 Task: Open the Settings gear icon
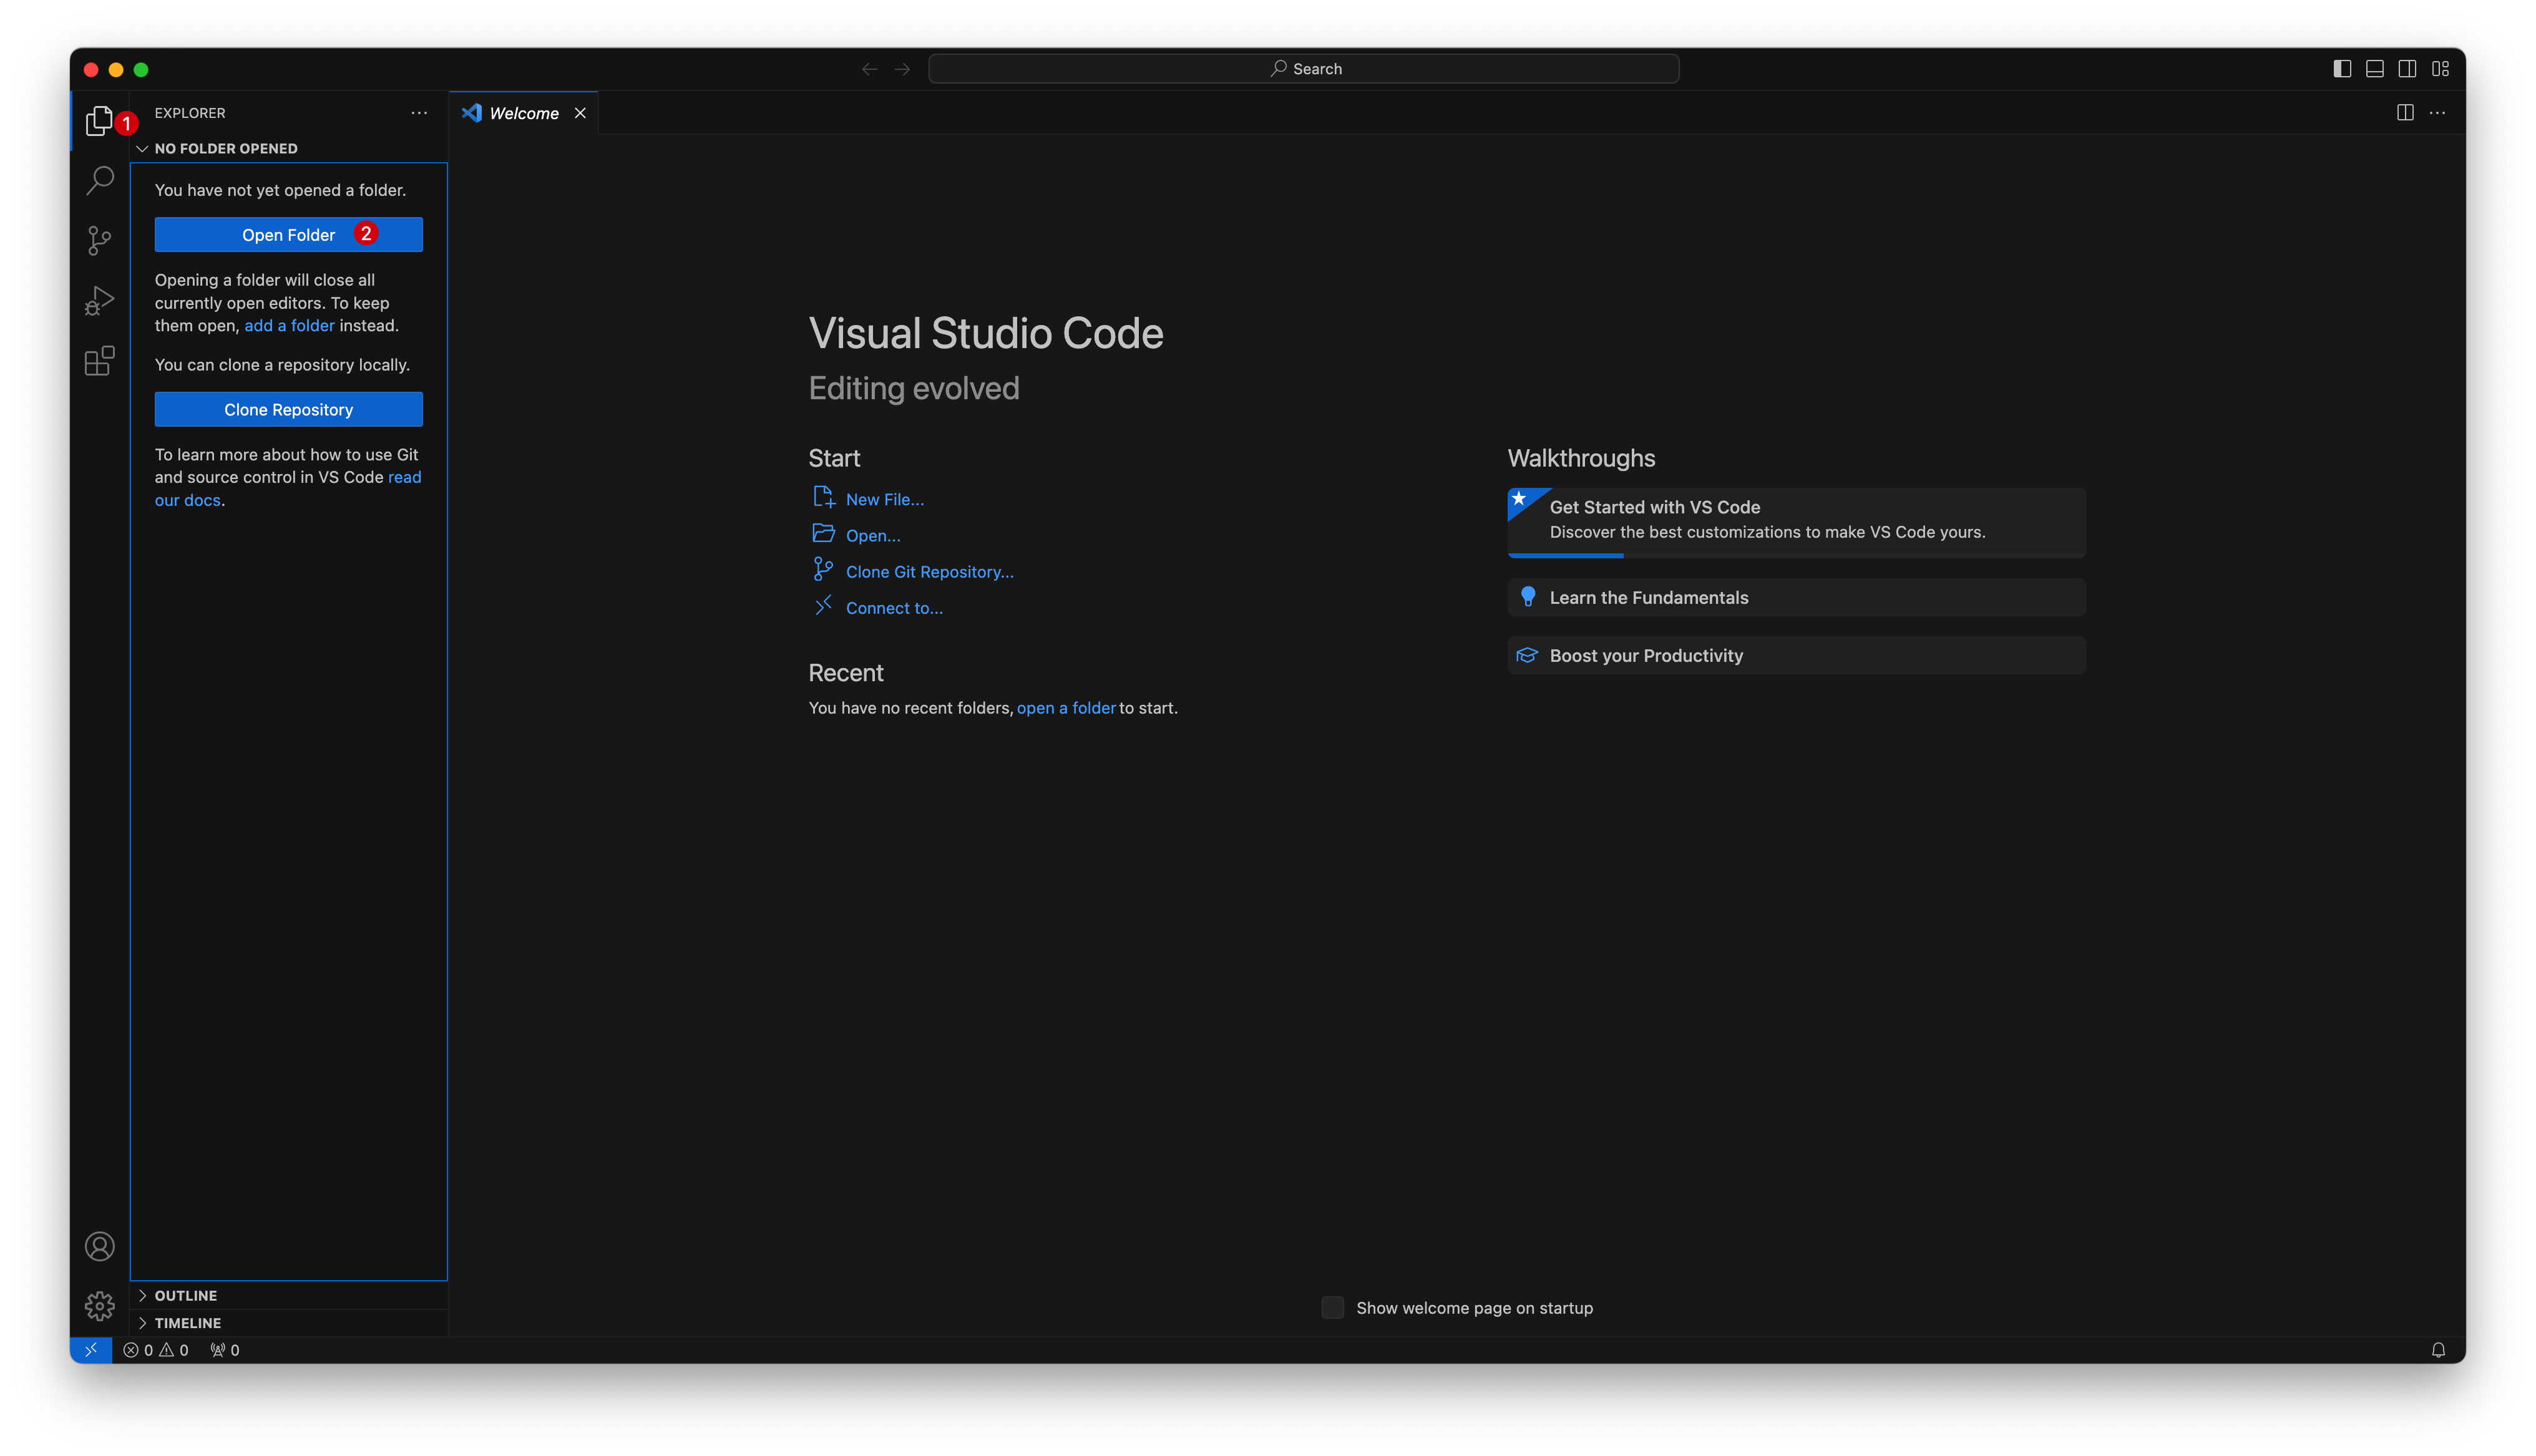99,1303
